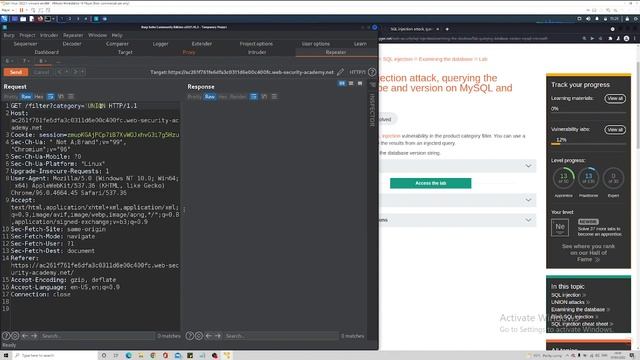The width and height of the screenshot is (640, 360).
Task: Open history dropdown beside back arrow
Action: (67, 72)
